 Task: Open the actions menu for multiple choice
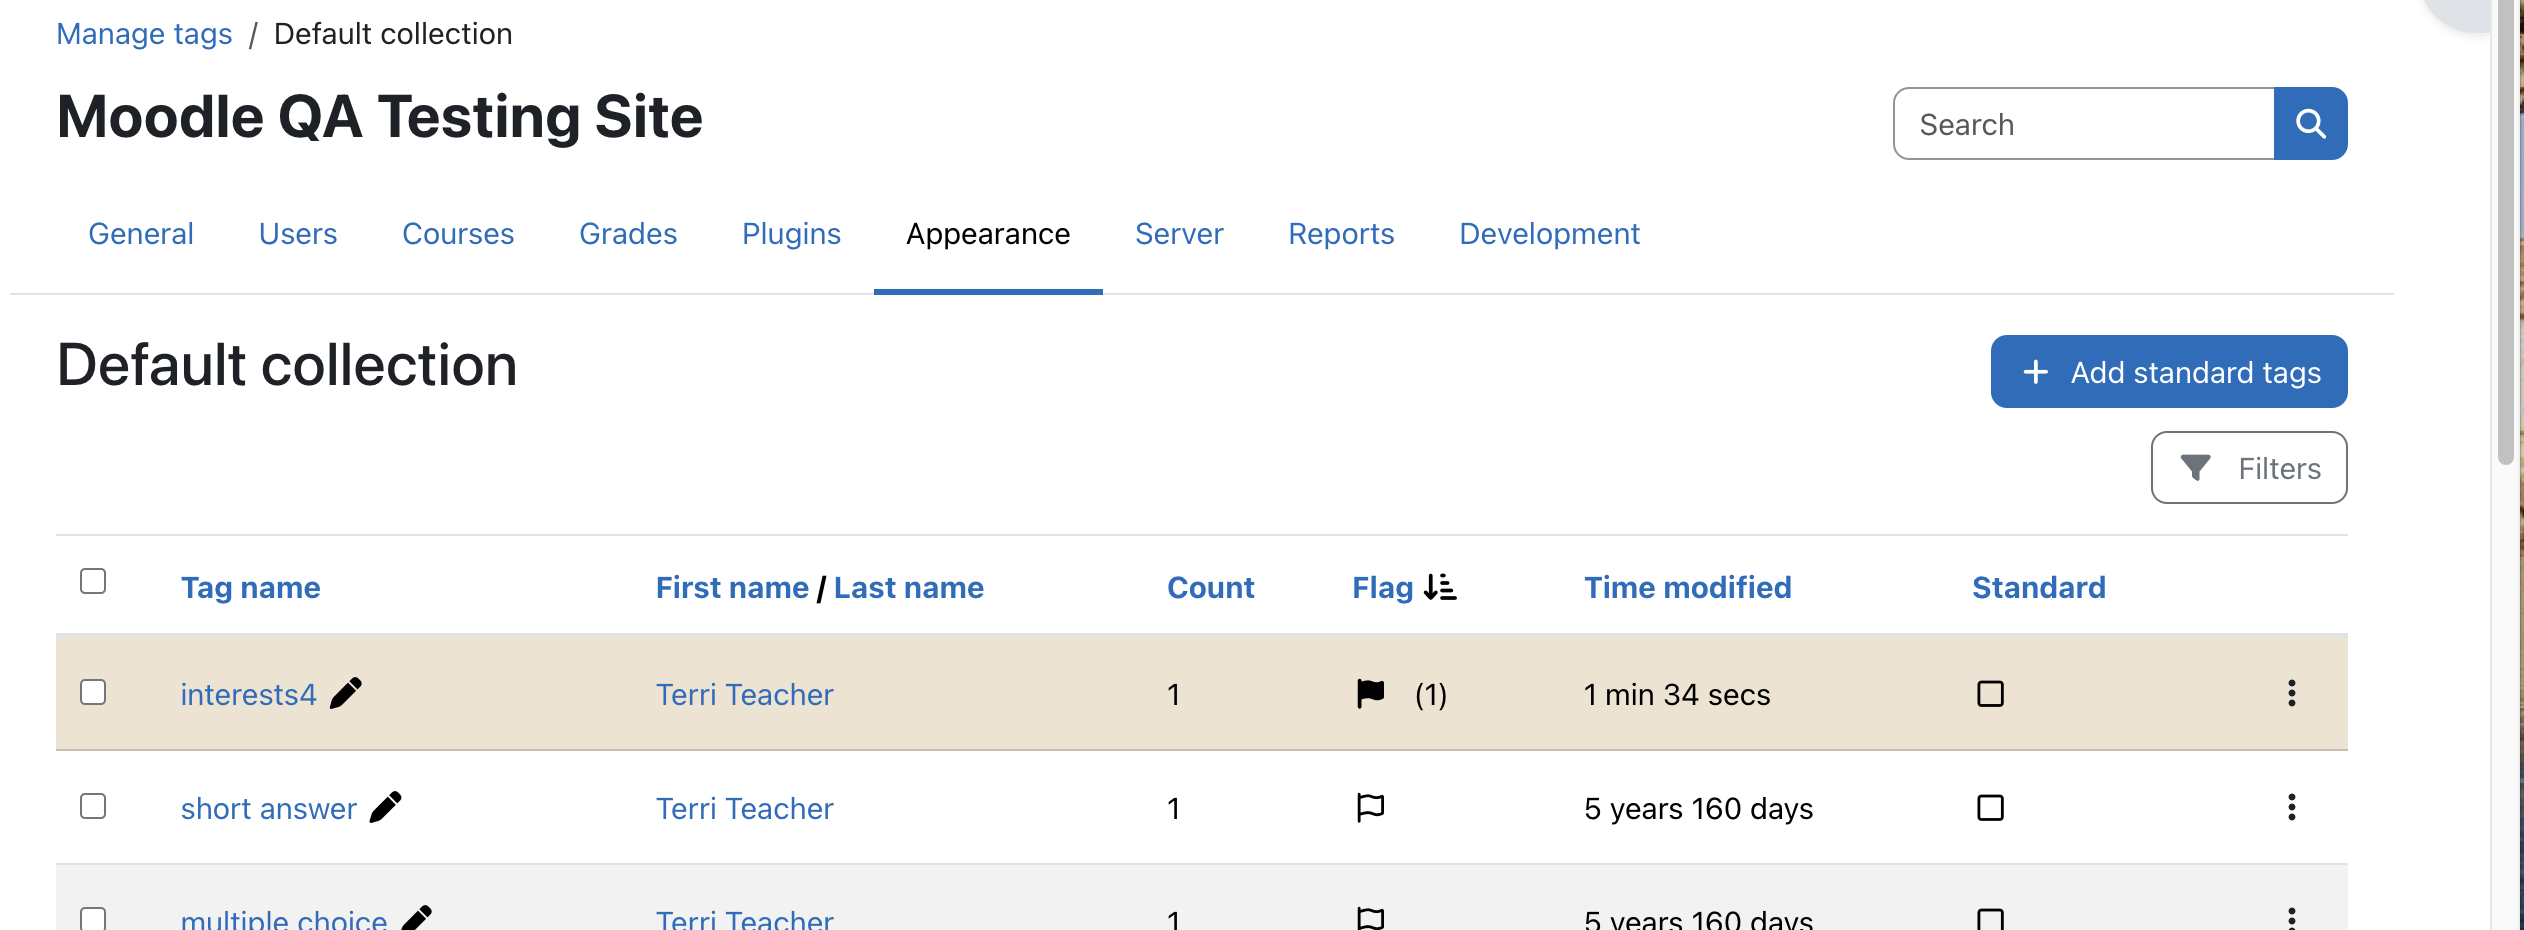click(2291, 918)
